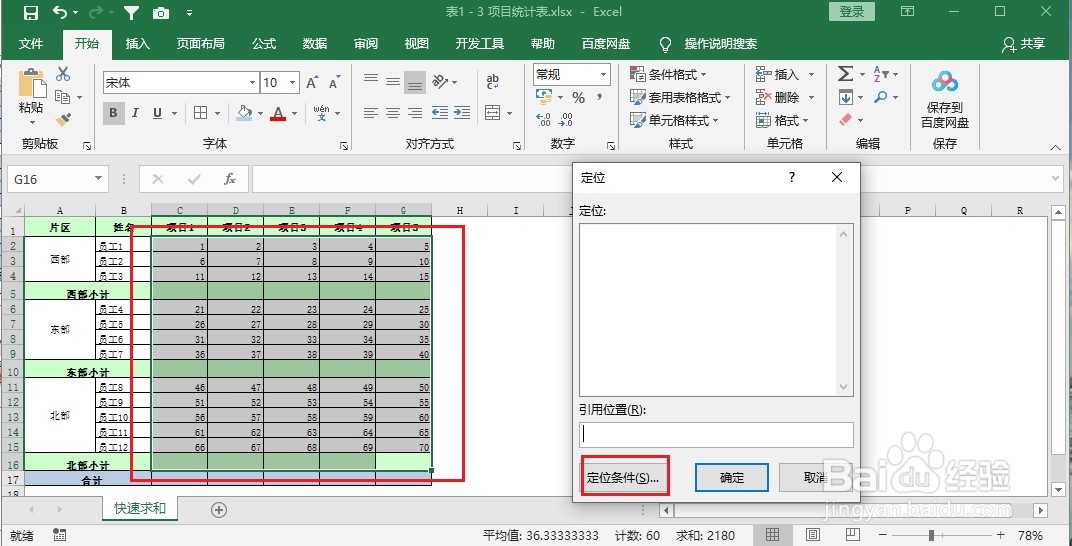The width and height of the screenshot is (1072, 546).
Task: Toggle bold formatting
Action: (113, 113)
